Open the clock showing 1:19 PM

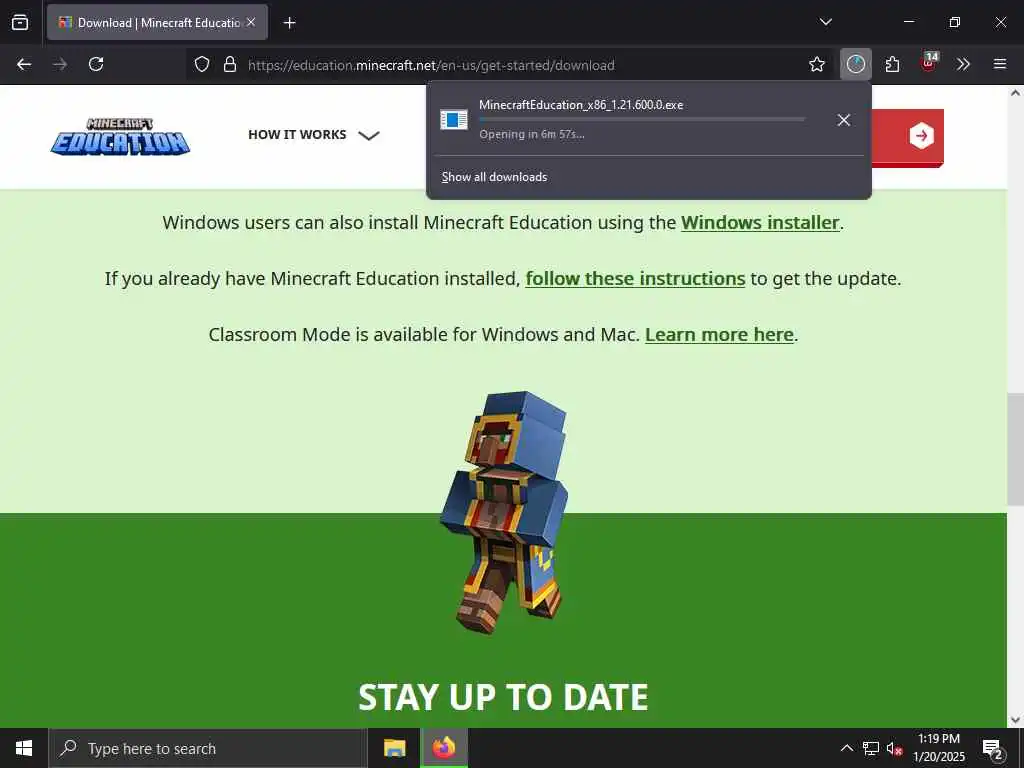tap(938, 748)
